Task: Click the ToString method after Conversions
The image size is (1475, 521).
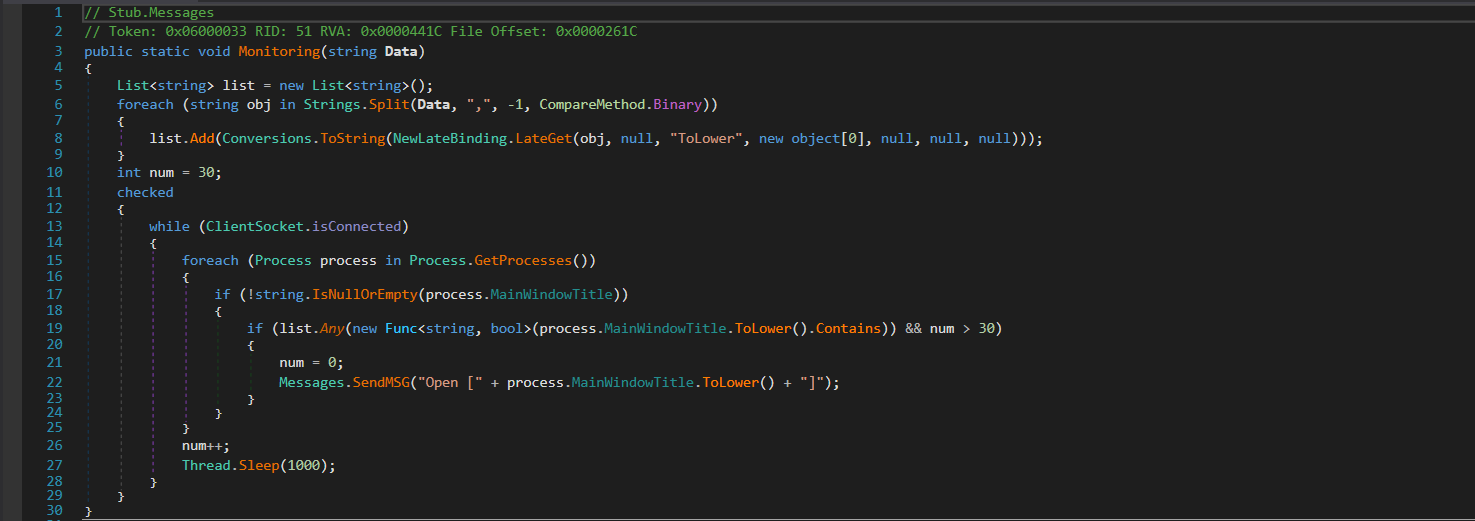Action: [x=352, y=139]
